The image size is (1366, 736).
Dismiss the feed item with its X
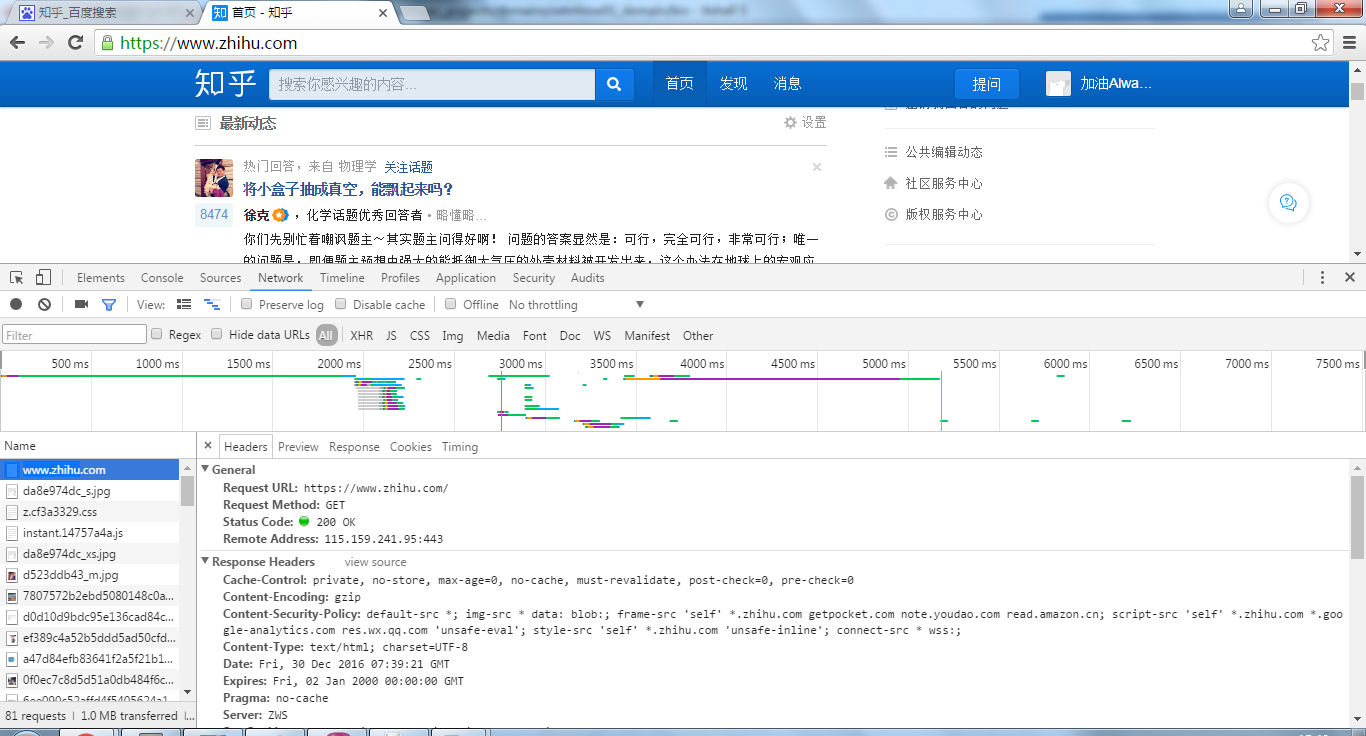pyautogui.click(x=817, y=167)
